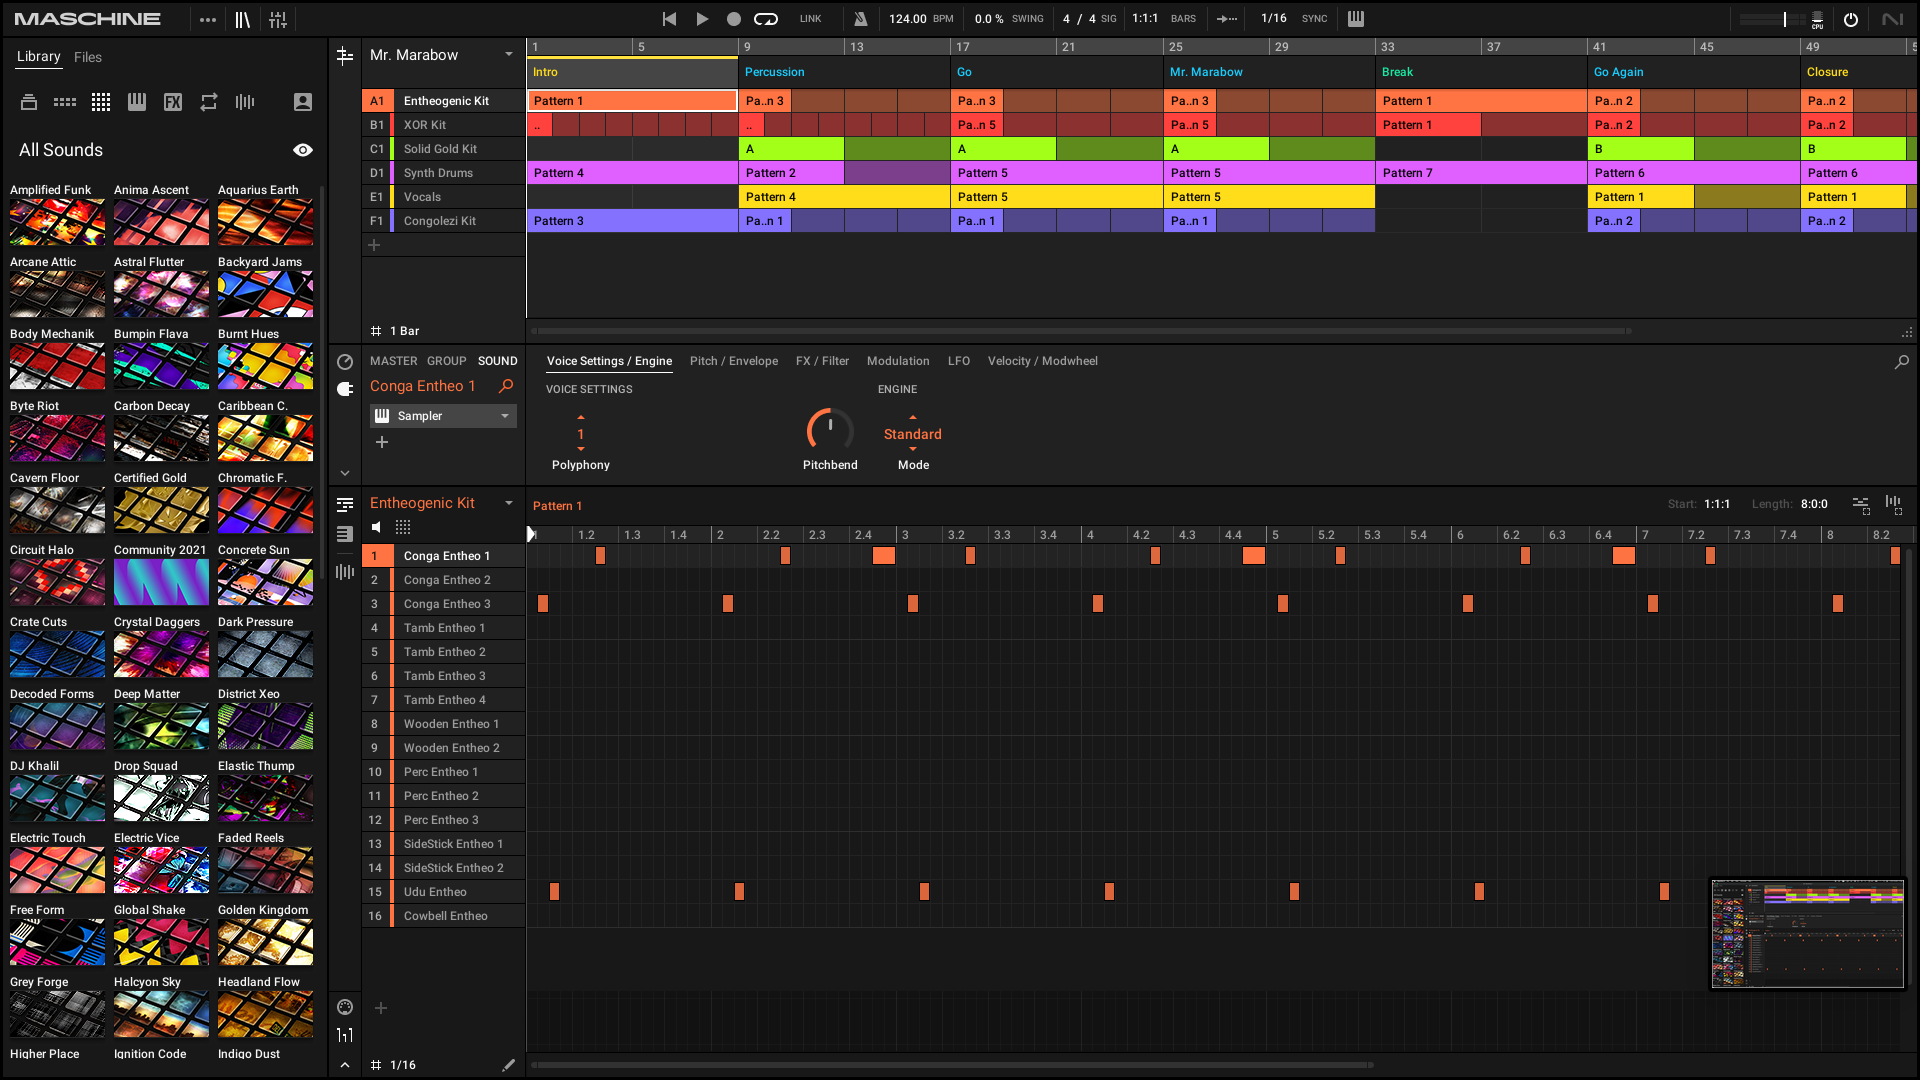Click the GROUP tab

point(447,361)
